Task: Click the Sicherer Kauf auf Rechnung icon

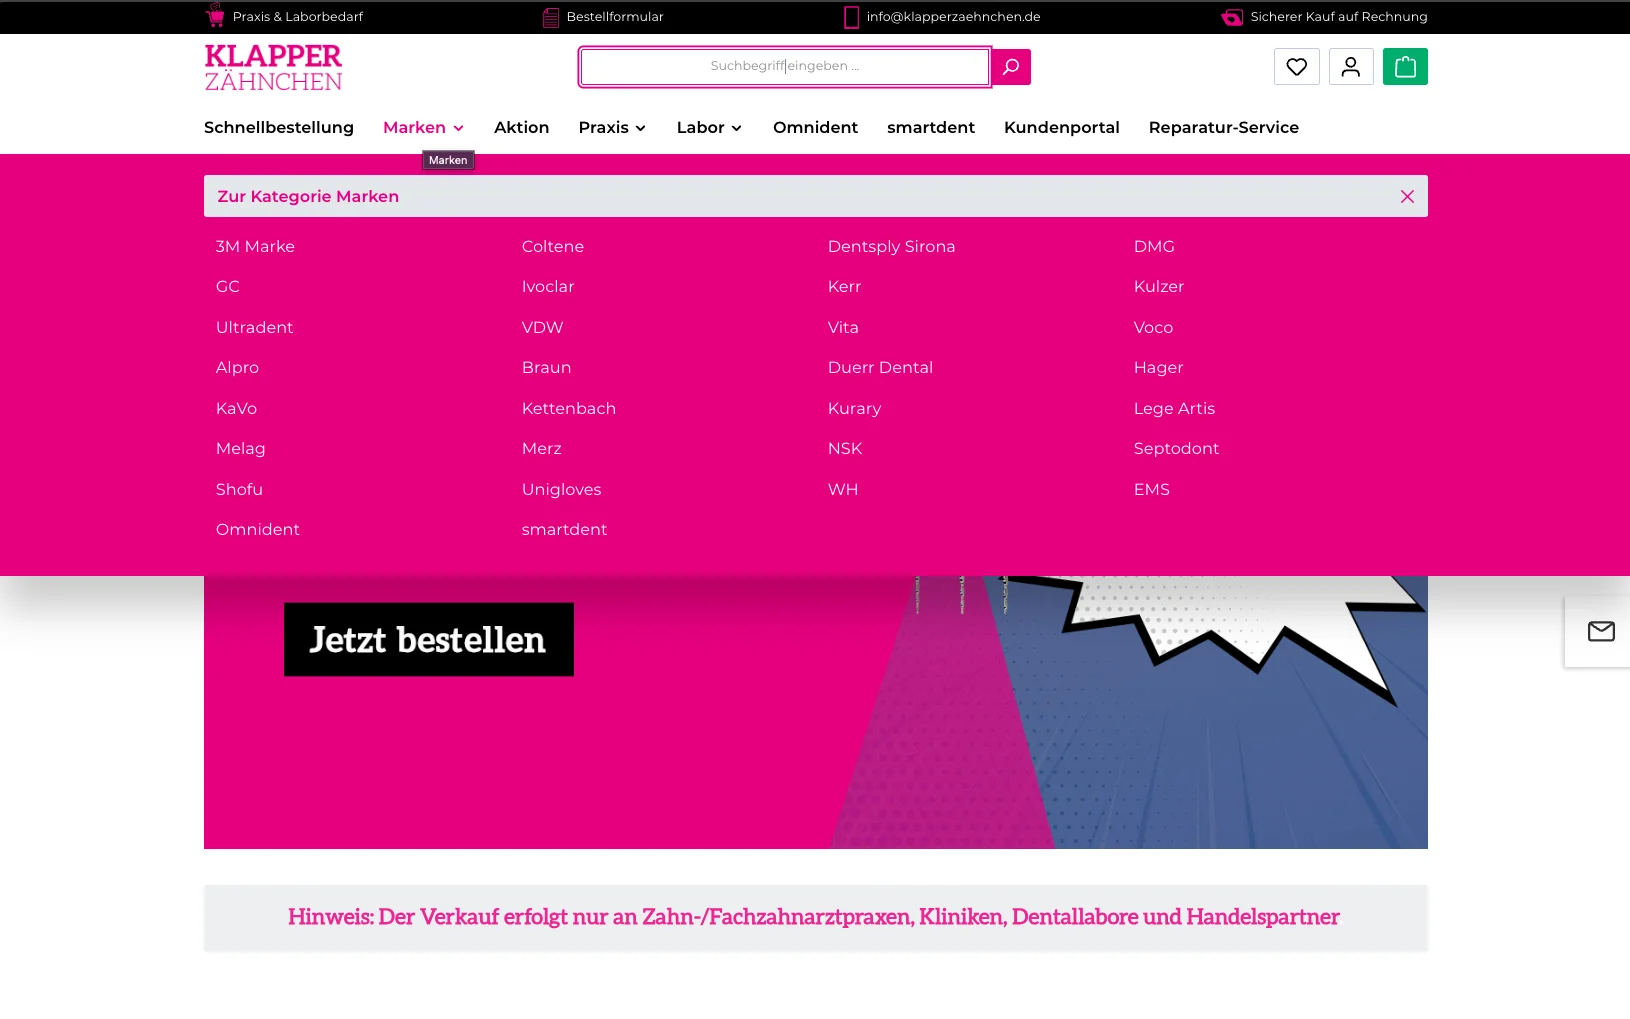Action: pyautogui.click(x=1232, y=17)
